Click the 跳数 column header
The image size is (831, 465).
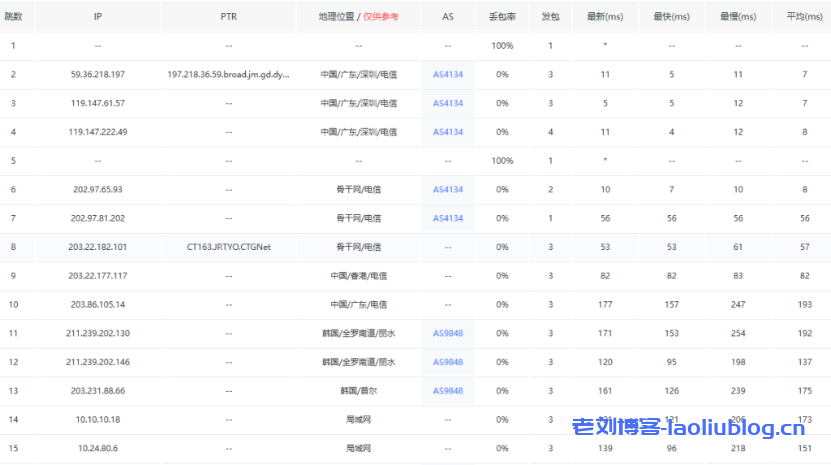coord(14,17)
